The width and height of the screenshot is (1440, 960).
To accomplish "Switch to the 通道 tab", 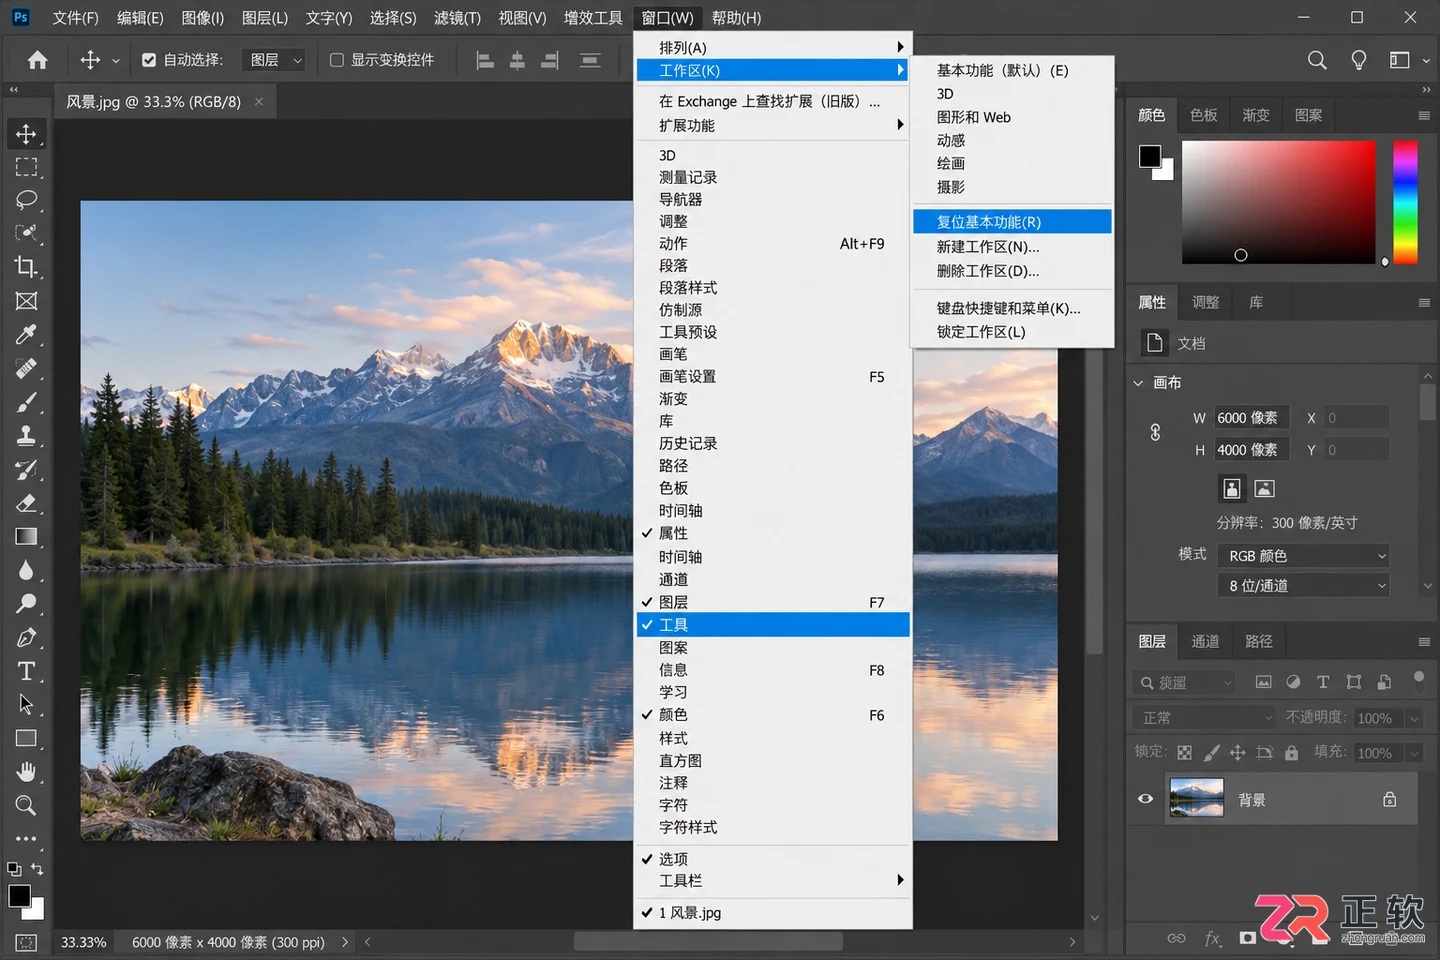I will click(1205, 641).
